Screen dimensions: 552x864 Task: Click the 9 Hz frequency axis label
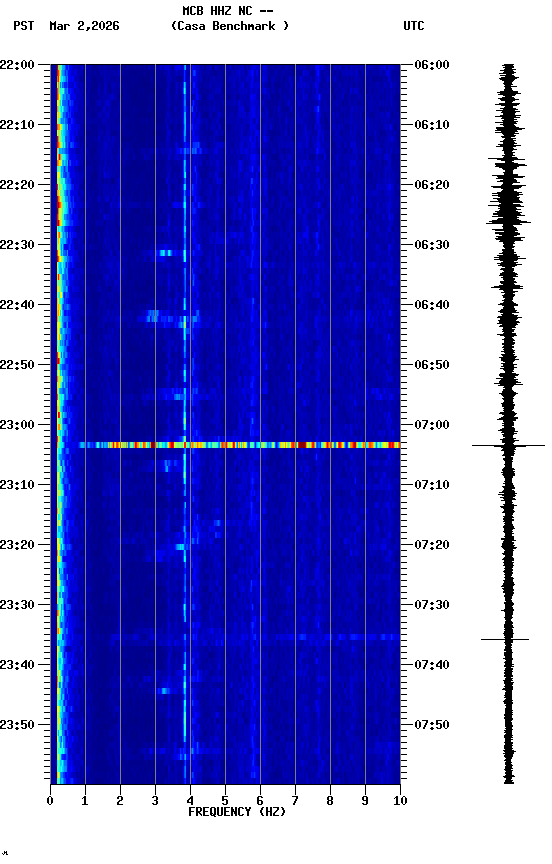click(x=365, y=801)
